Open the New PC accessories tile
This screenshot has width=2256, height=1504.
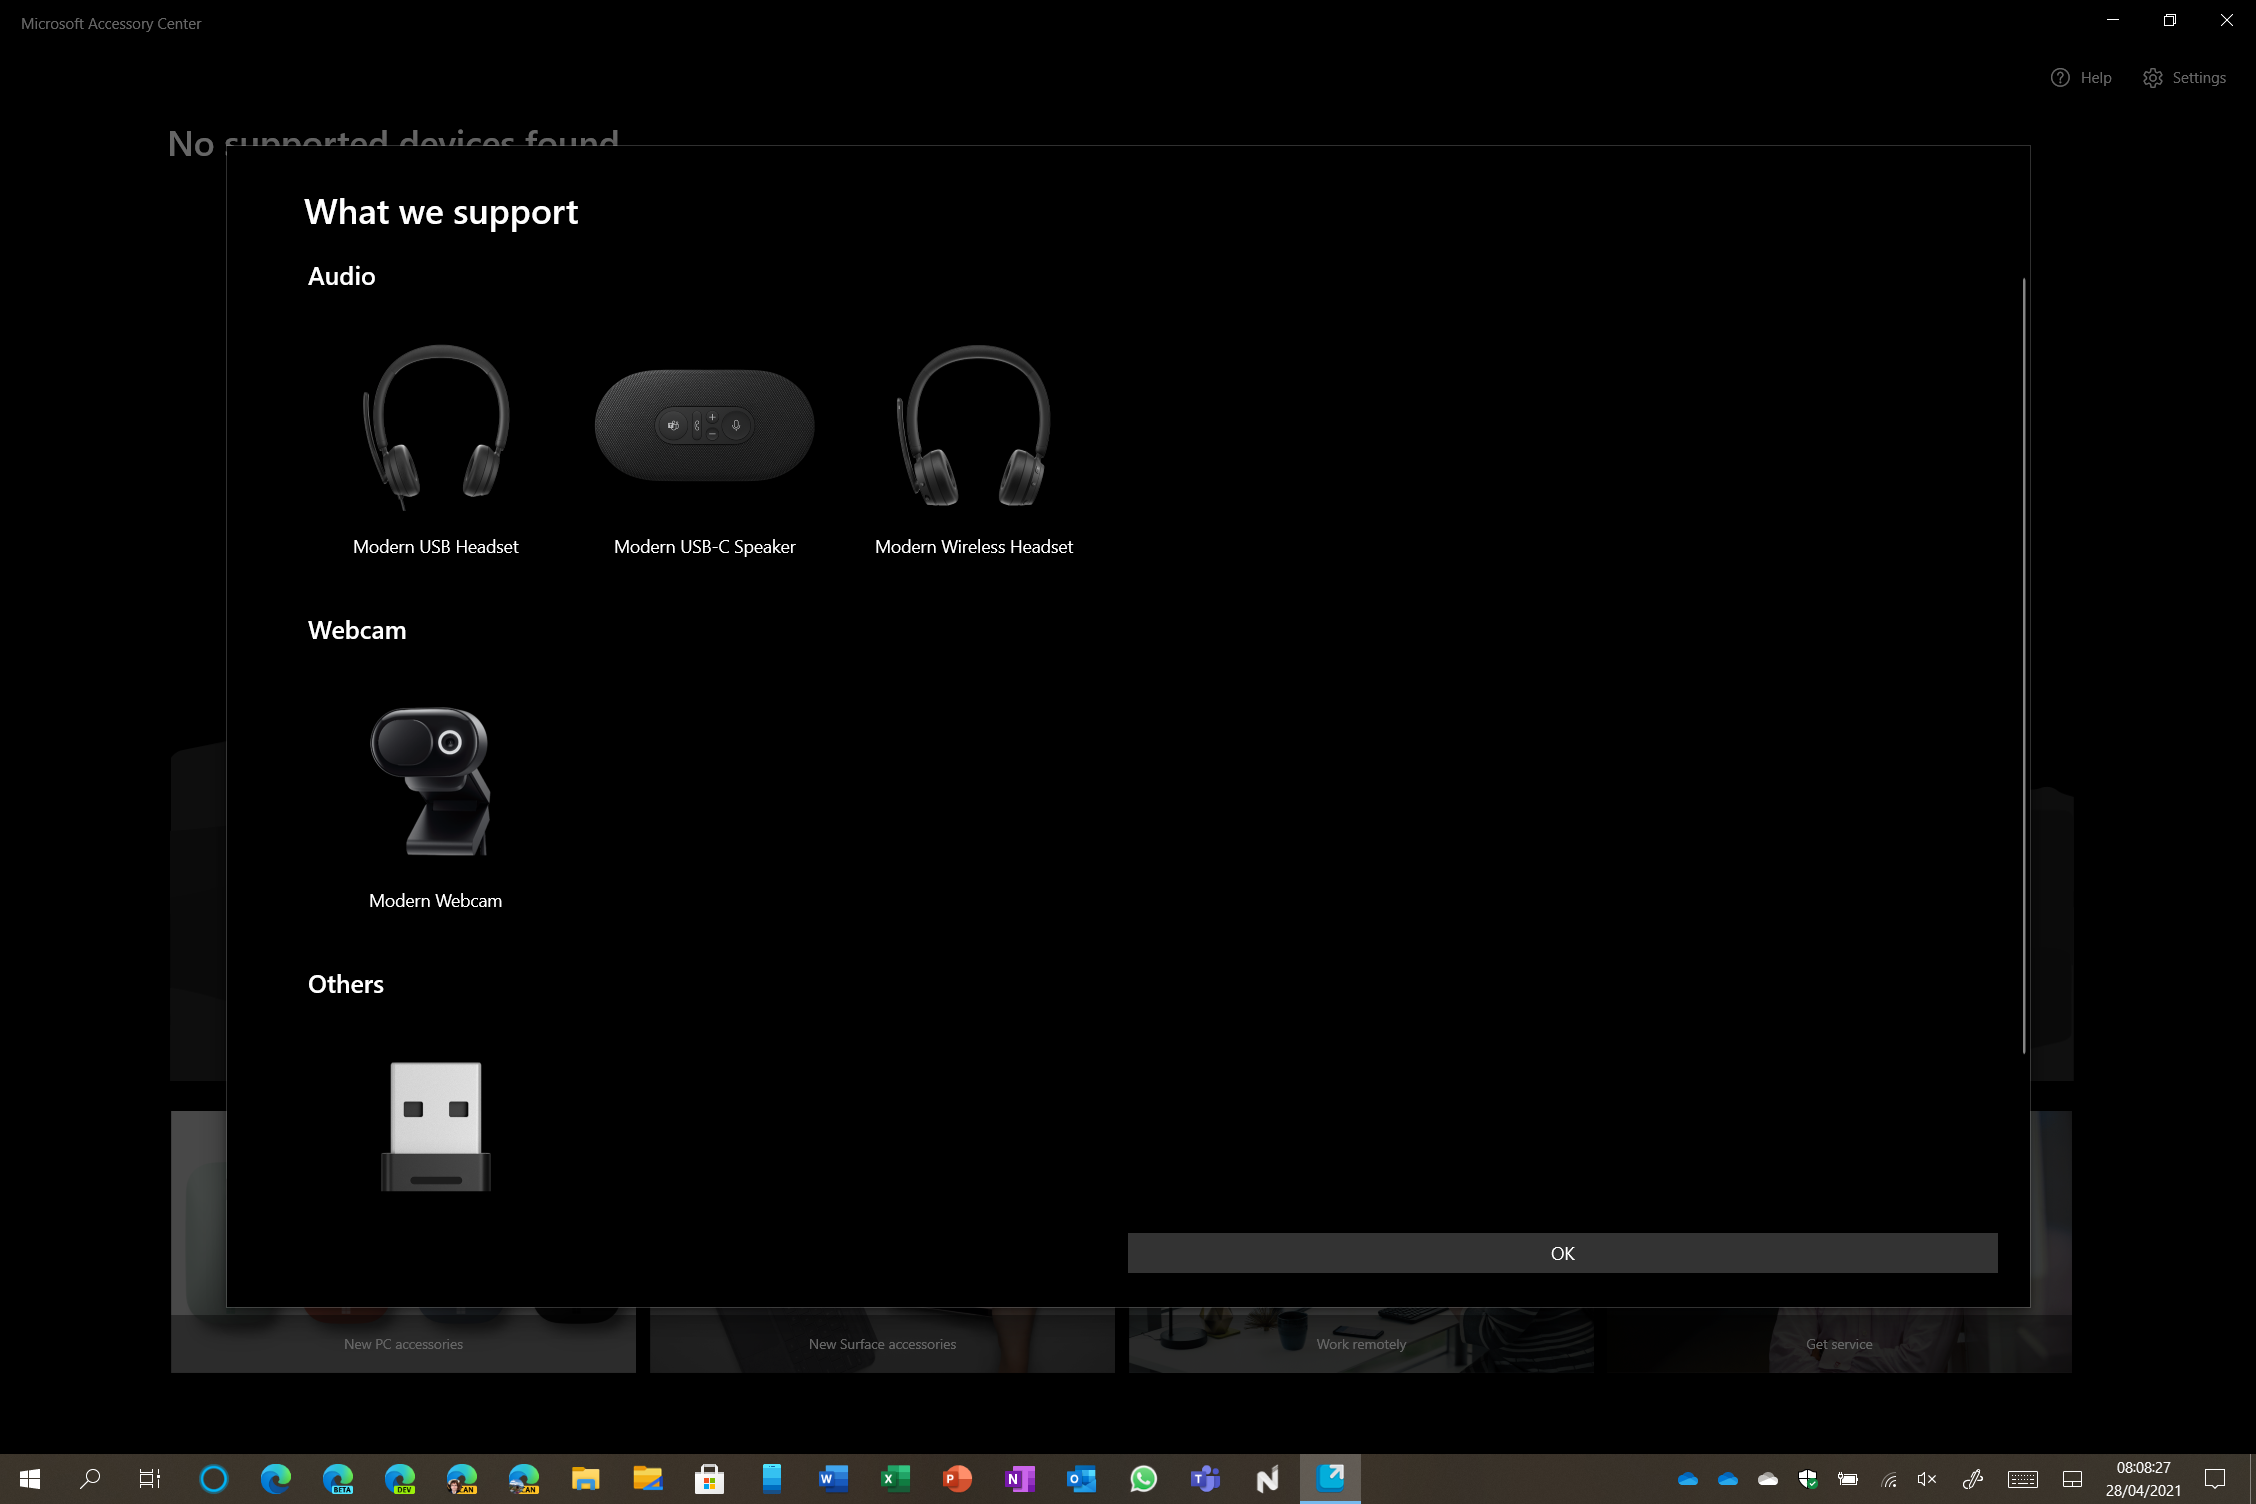(403, 1343)
